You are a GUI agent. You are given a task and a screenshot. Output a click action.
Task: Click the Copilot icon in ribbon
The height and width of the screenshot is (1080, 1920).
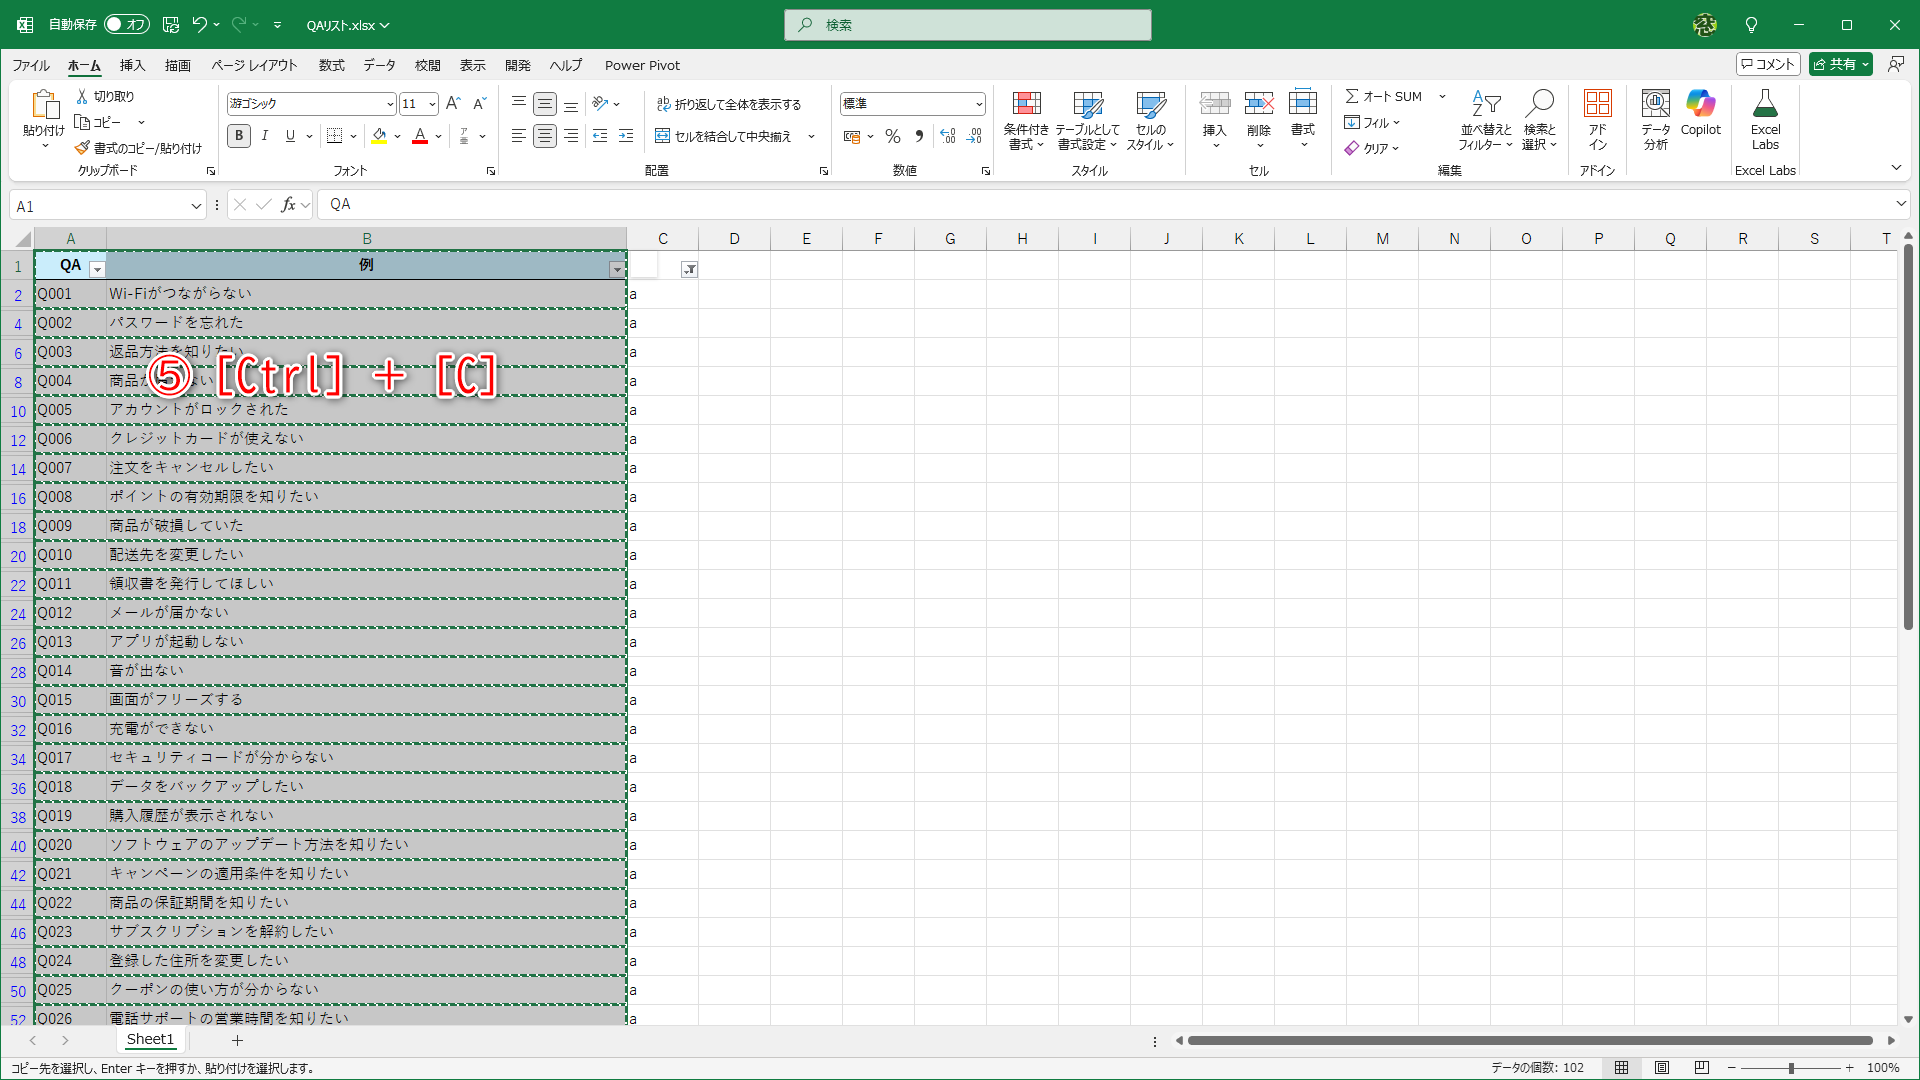coord(1700,104)
